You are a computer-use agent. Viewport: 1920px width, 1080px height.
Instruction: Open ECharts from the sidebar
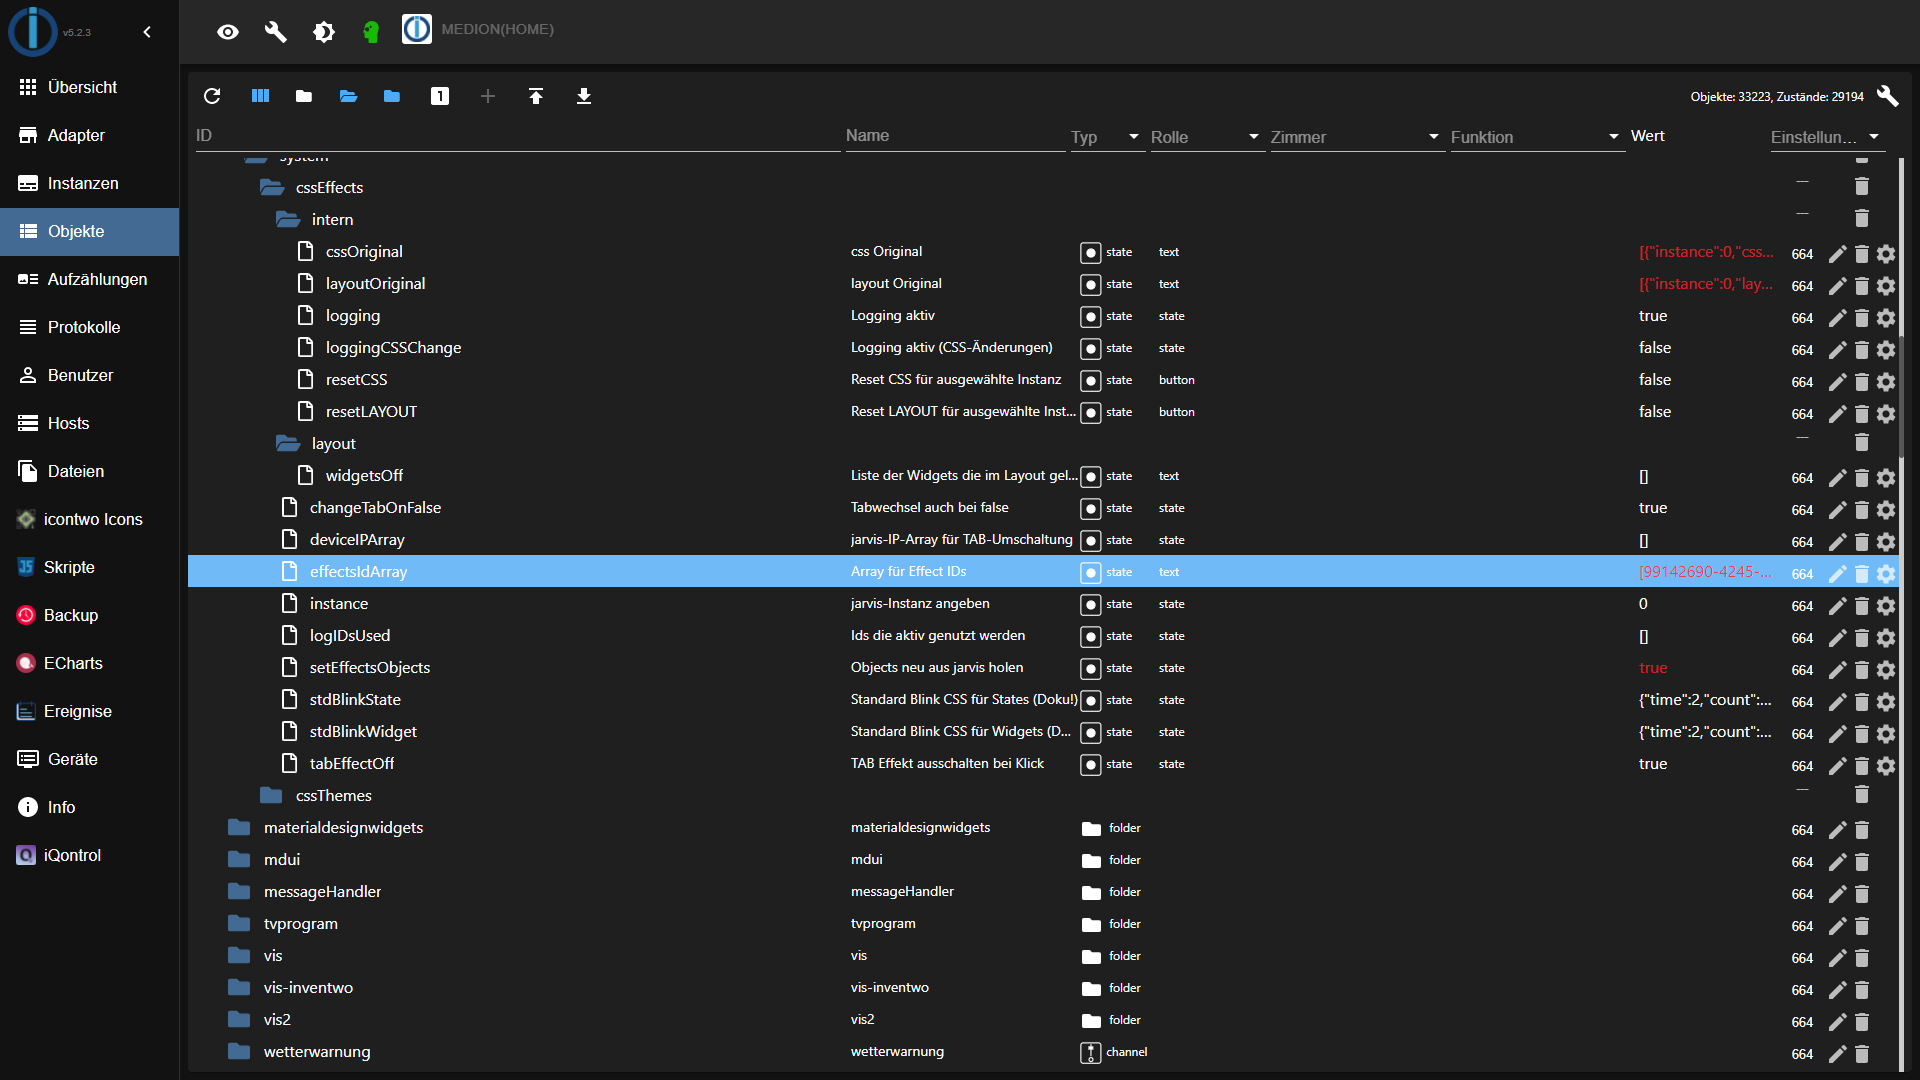pyautogui.click(x=90, y=663)
